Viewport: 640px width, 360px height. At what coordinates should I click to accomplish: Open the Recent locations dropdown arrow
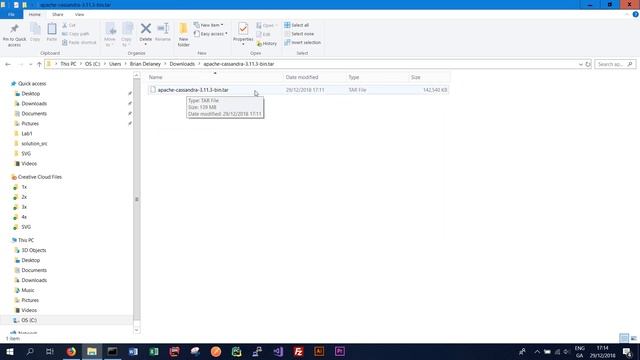tap(31, 64)
